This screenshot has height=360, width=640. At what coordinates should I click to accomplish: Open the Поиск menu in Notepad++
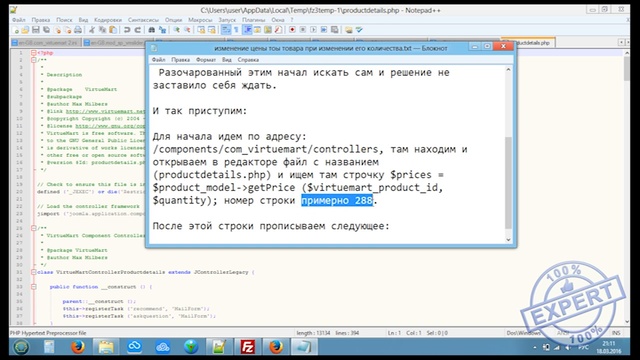(64, 20)
